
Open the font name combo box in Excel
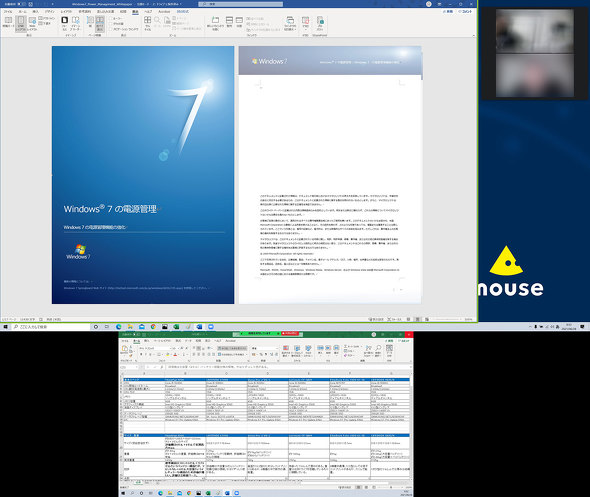point(155,348)
